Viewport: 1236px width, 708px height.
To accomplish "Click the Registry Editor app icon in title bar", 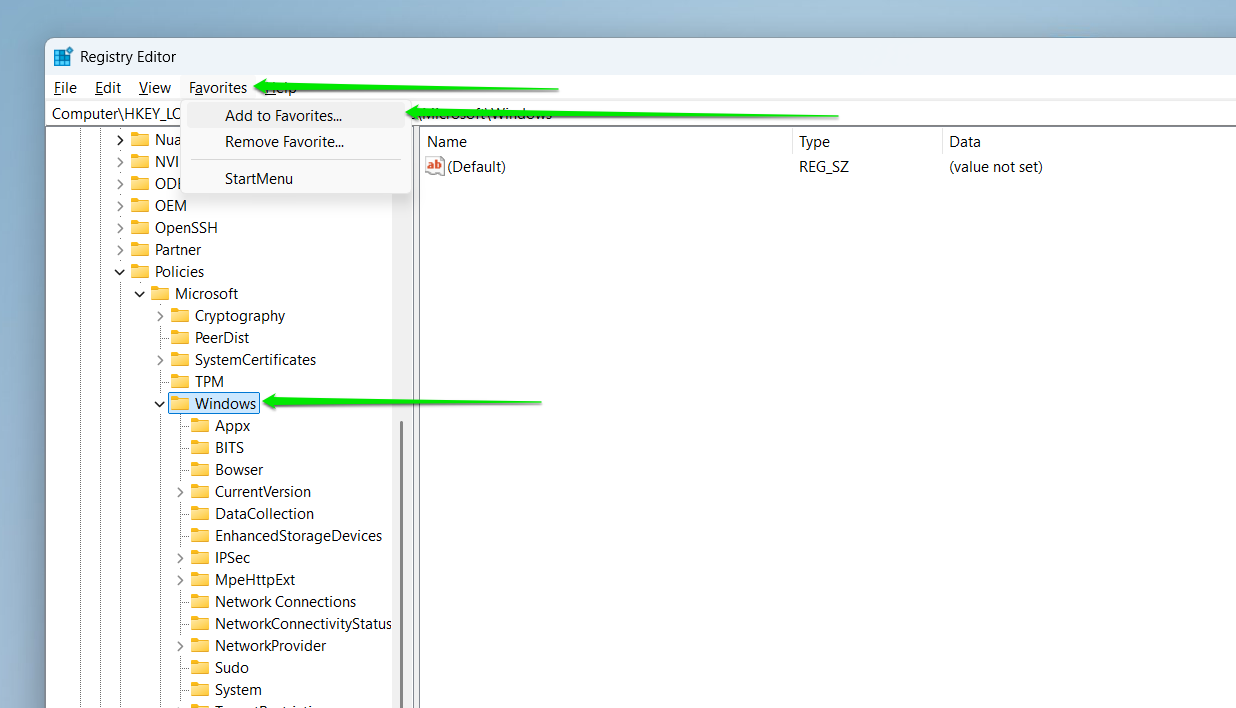I will tap(63, 57).
